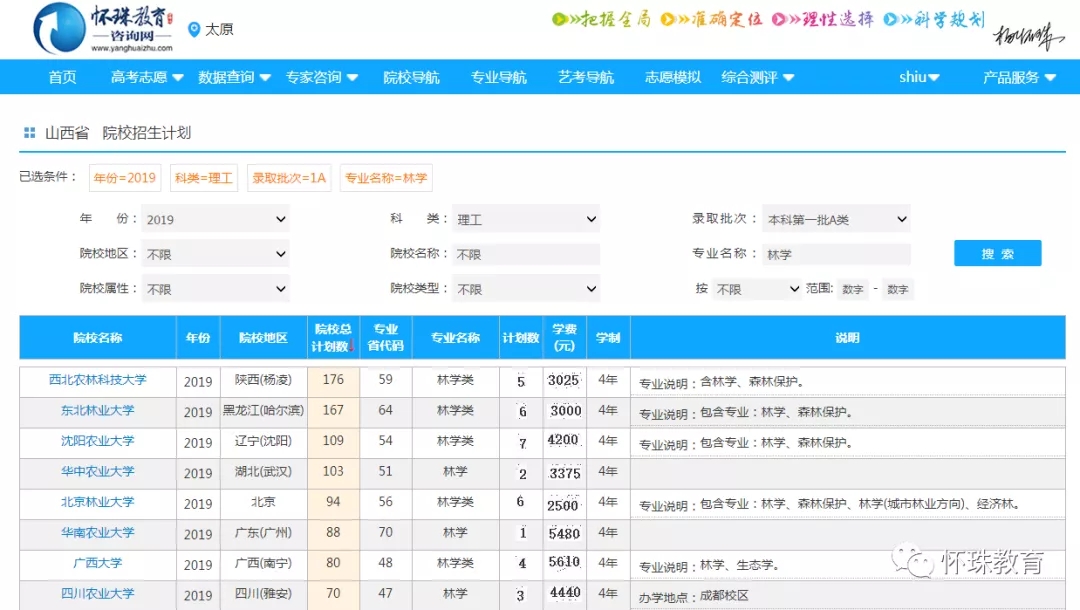Click the location pin next to 太原
Image resolution: width=1080 pixels, height=610 pixels.
point(196,29)
